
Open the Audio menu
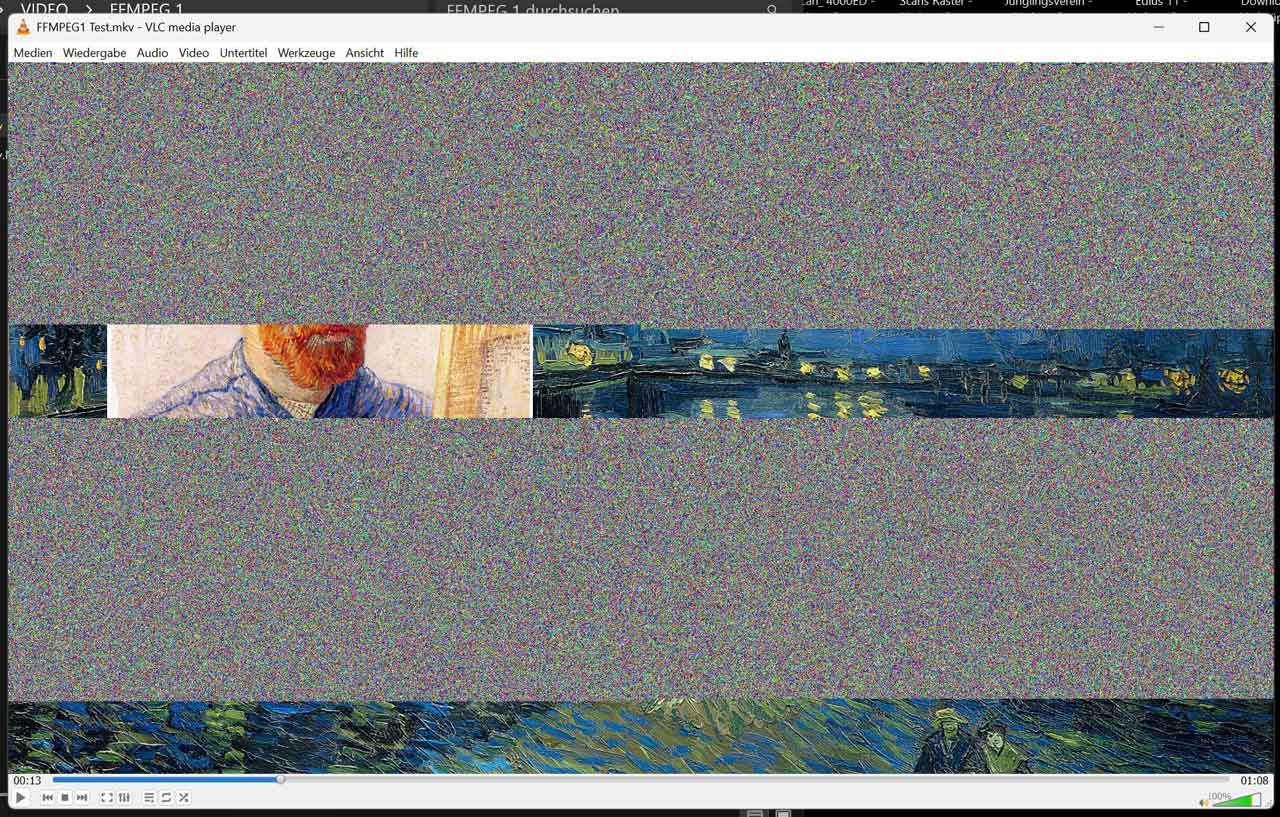coord(152,53)
